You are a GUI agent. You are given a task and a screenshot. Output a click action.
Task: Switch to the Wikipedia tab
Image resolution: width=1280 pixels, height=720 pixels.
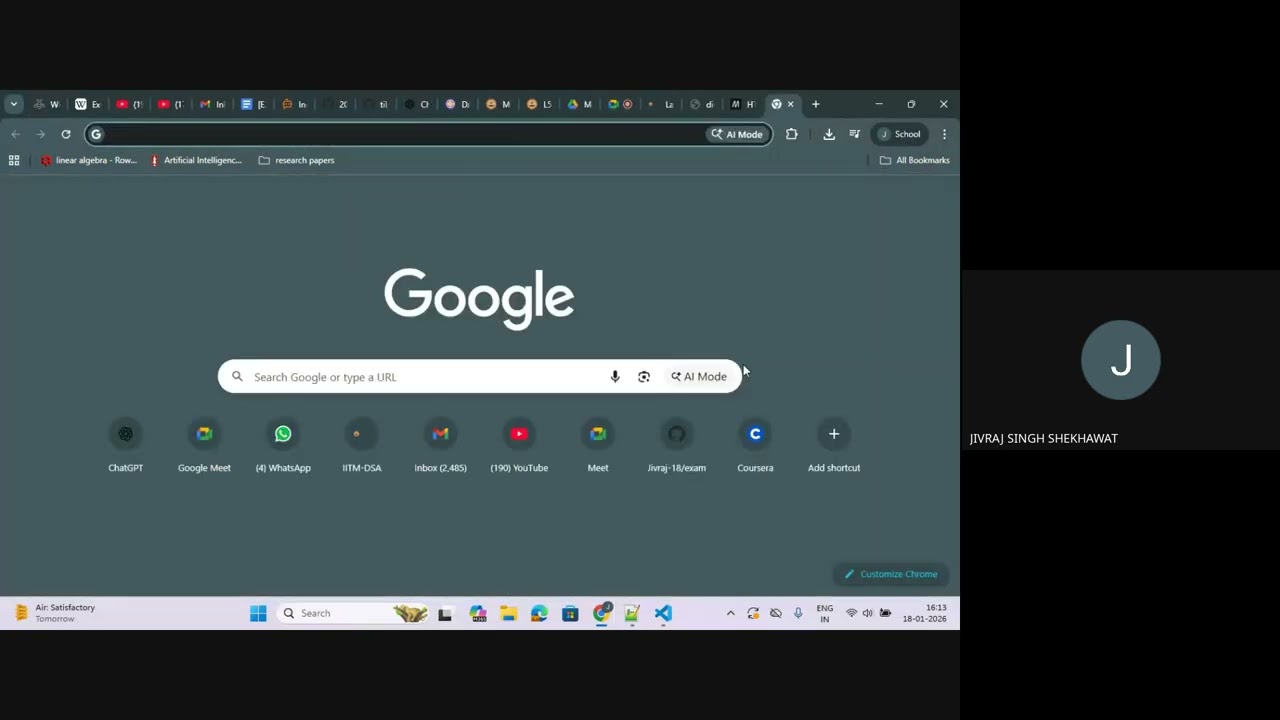click(x=88, y=104)
